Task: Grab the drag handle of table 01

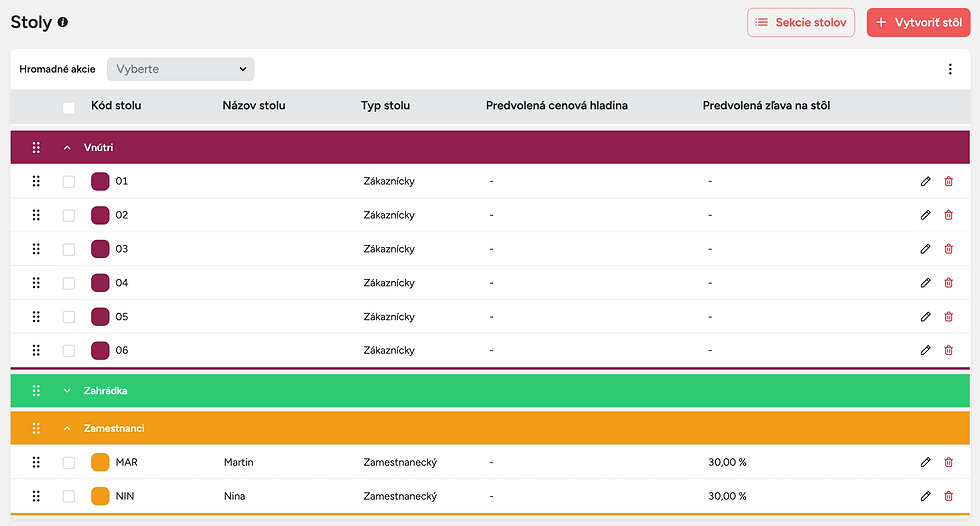Action: coord(36,181)
